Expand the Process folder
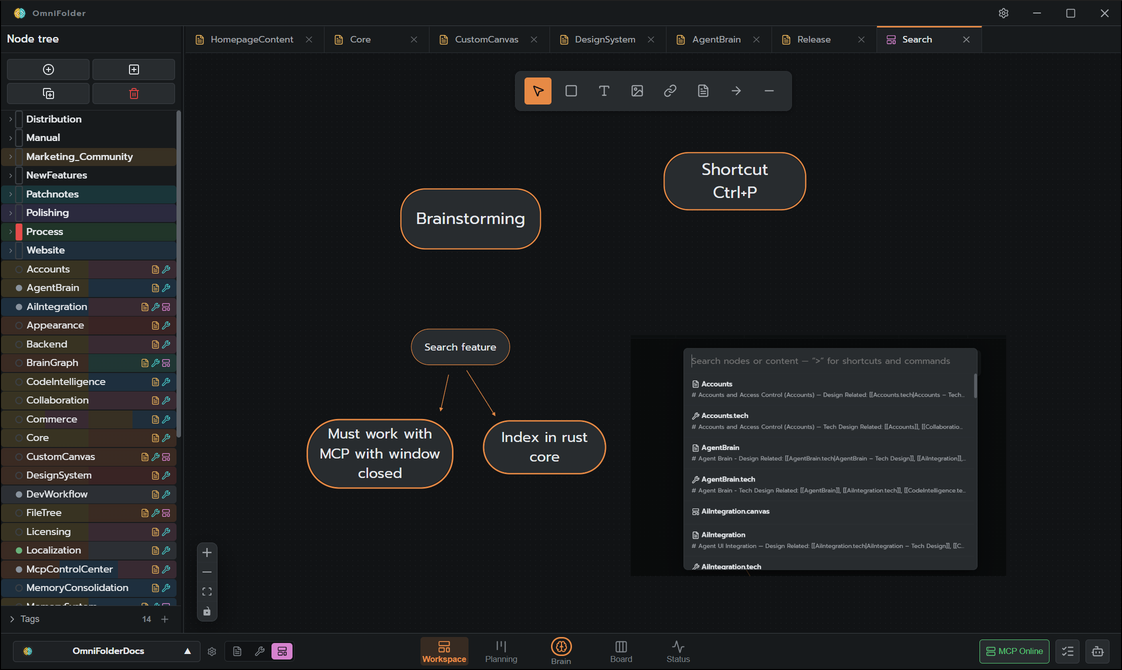The height and width of the screenshot is (670, 1122). pos(10,232)
